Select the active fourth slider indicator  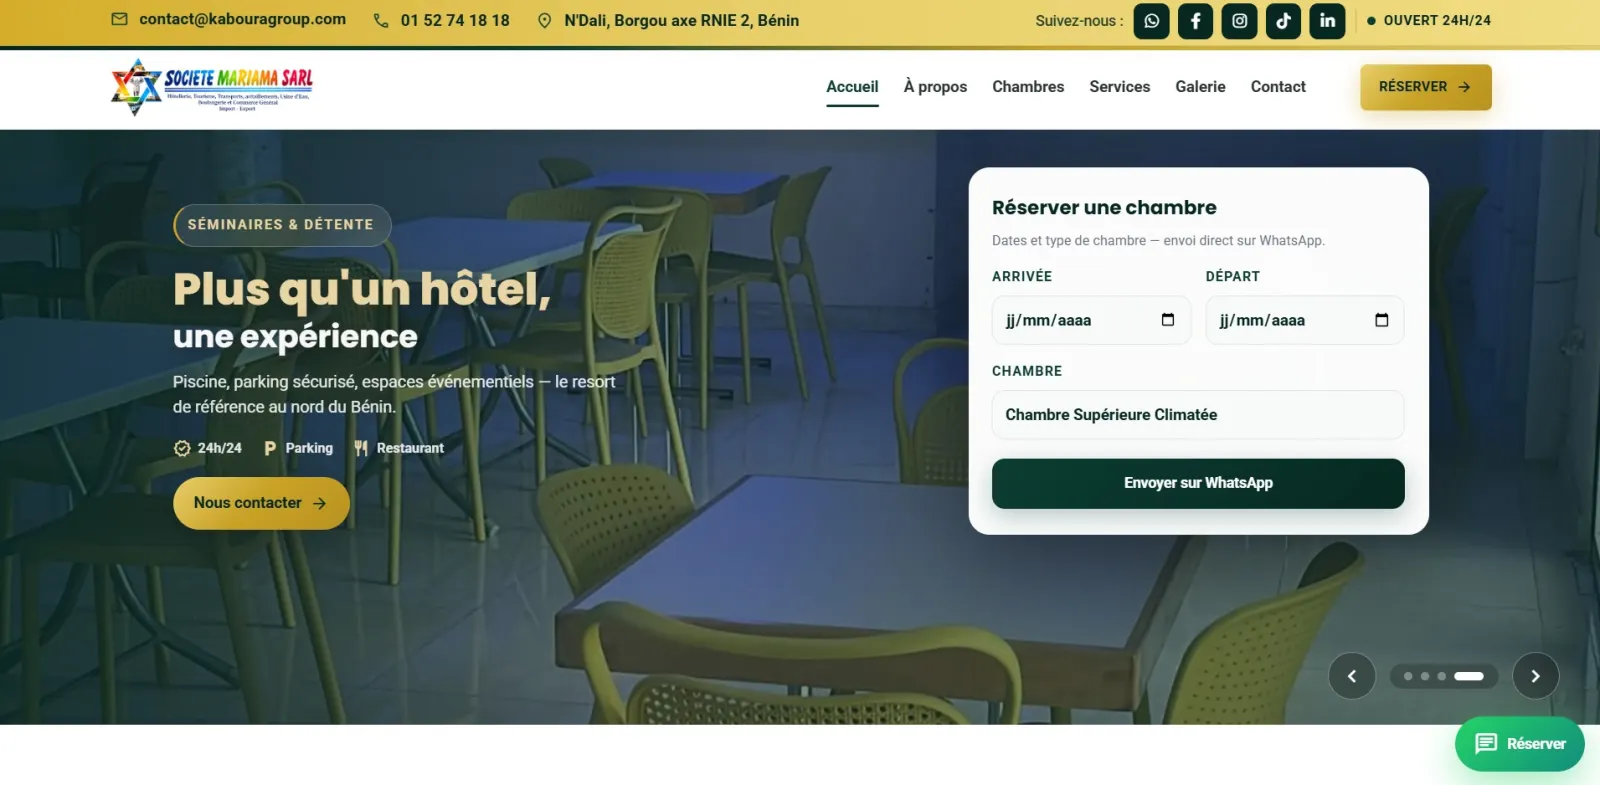click(1468, 676)
